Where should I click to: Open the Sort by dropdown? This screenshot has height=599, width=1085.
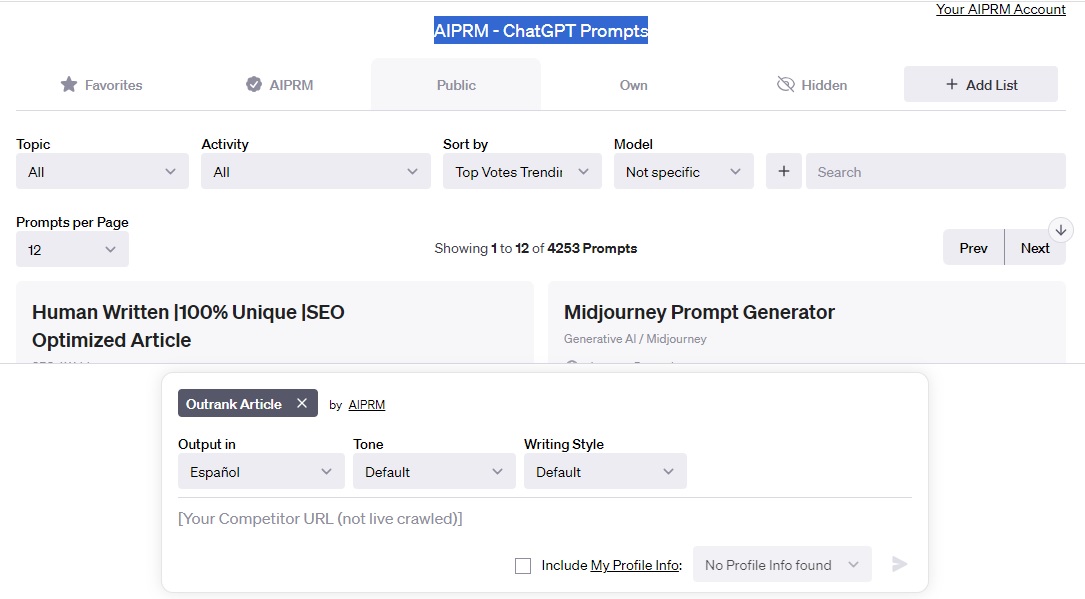click(521, 171)
